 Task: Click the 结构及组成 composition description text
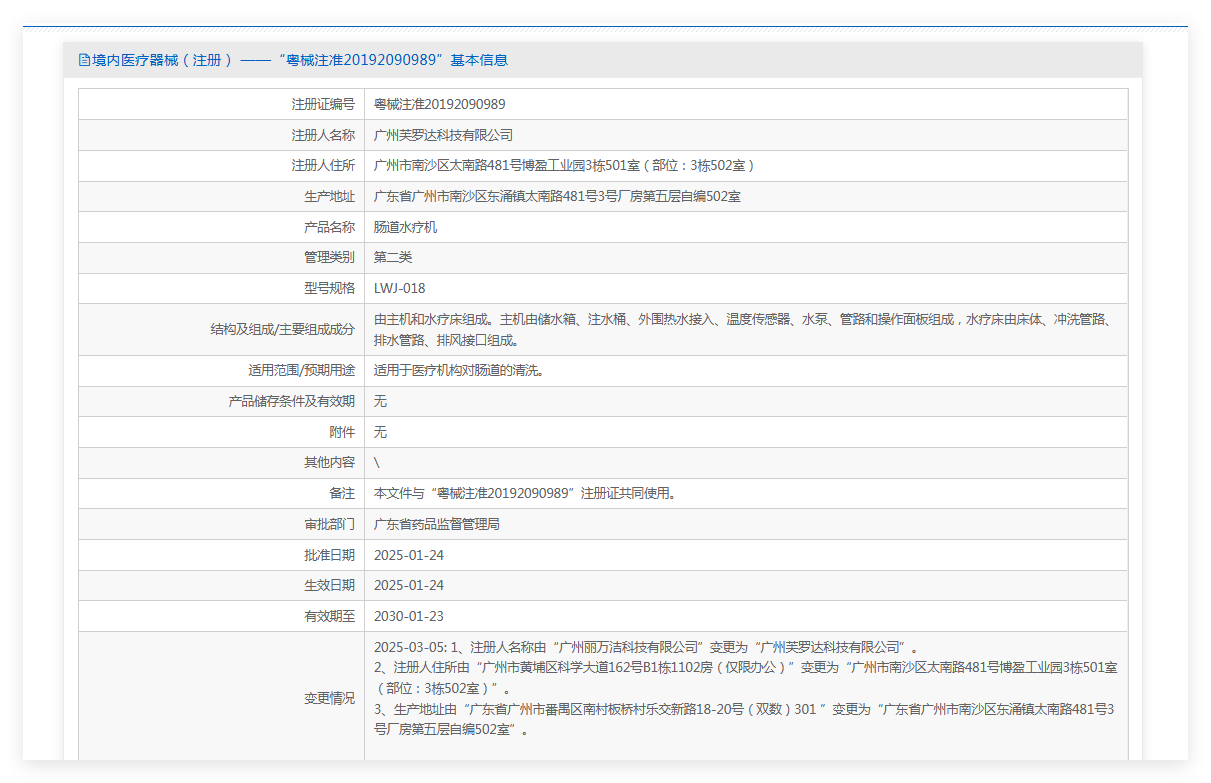pos(742,329)
